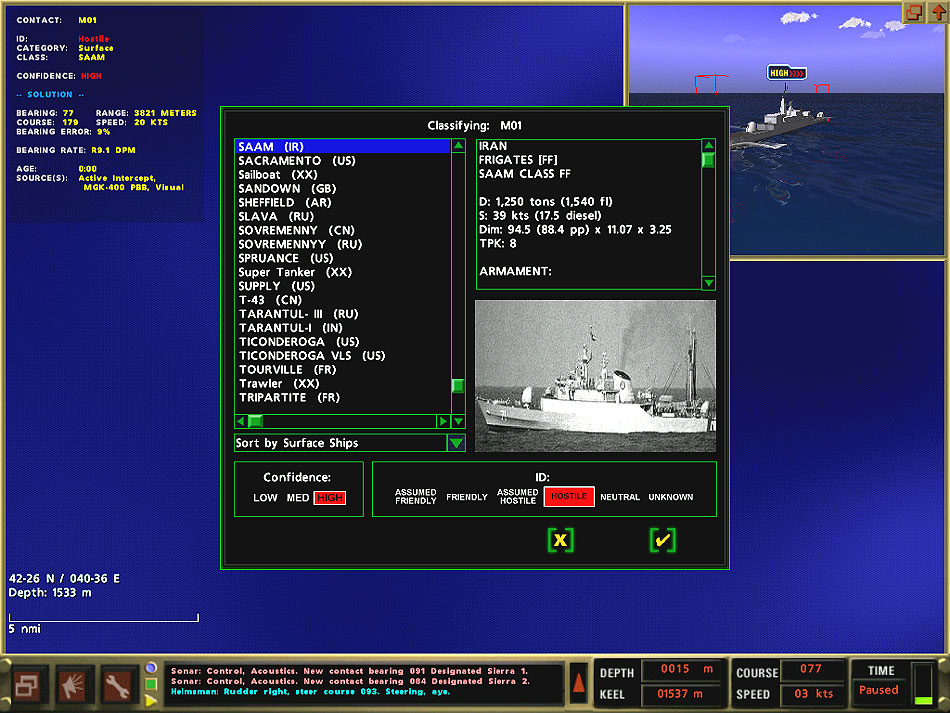Click the explosion weapons icon in bottom bar
This screenshot has width=950, height=713.
pyautogui.click(x=74, y=685)
